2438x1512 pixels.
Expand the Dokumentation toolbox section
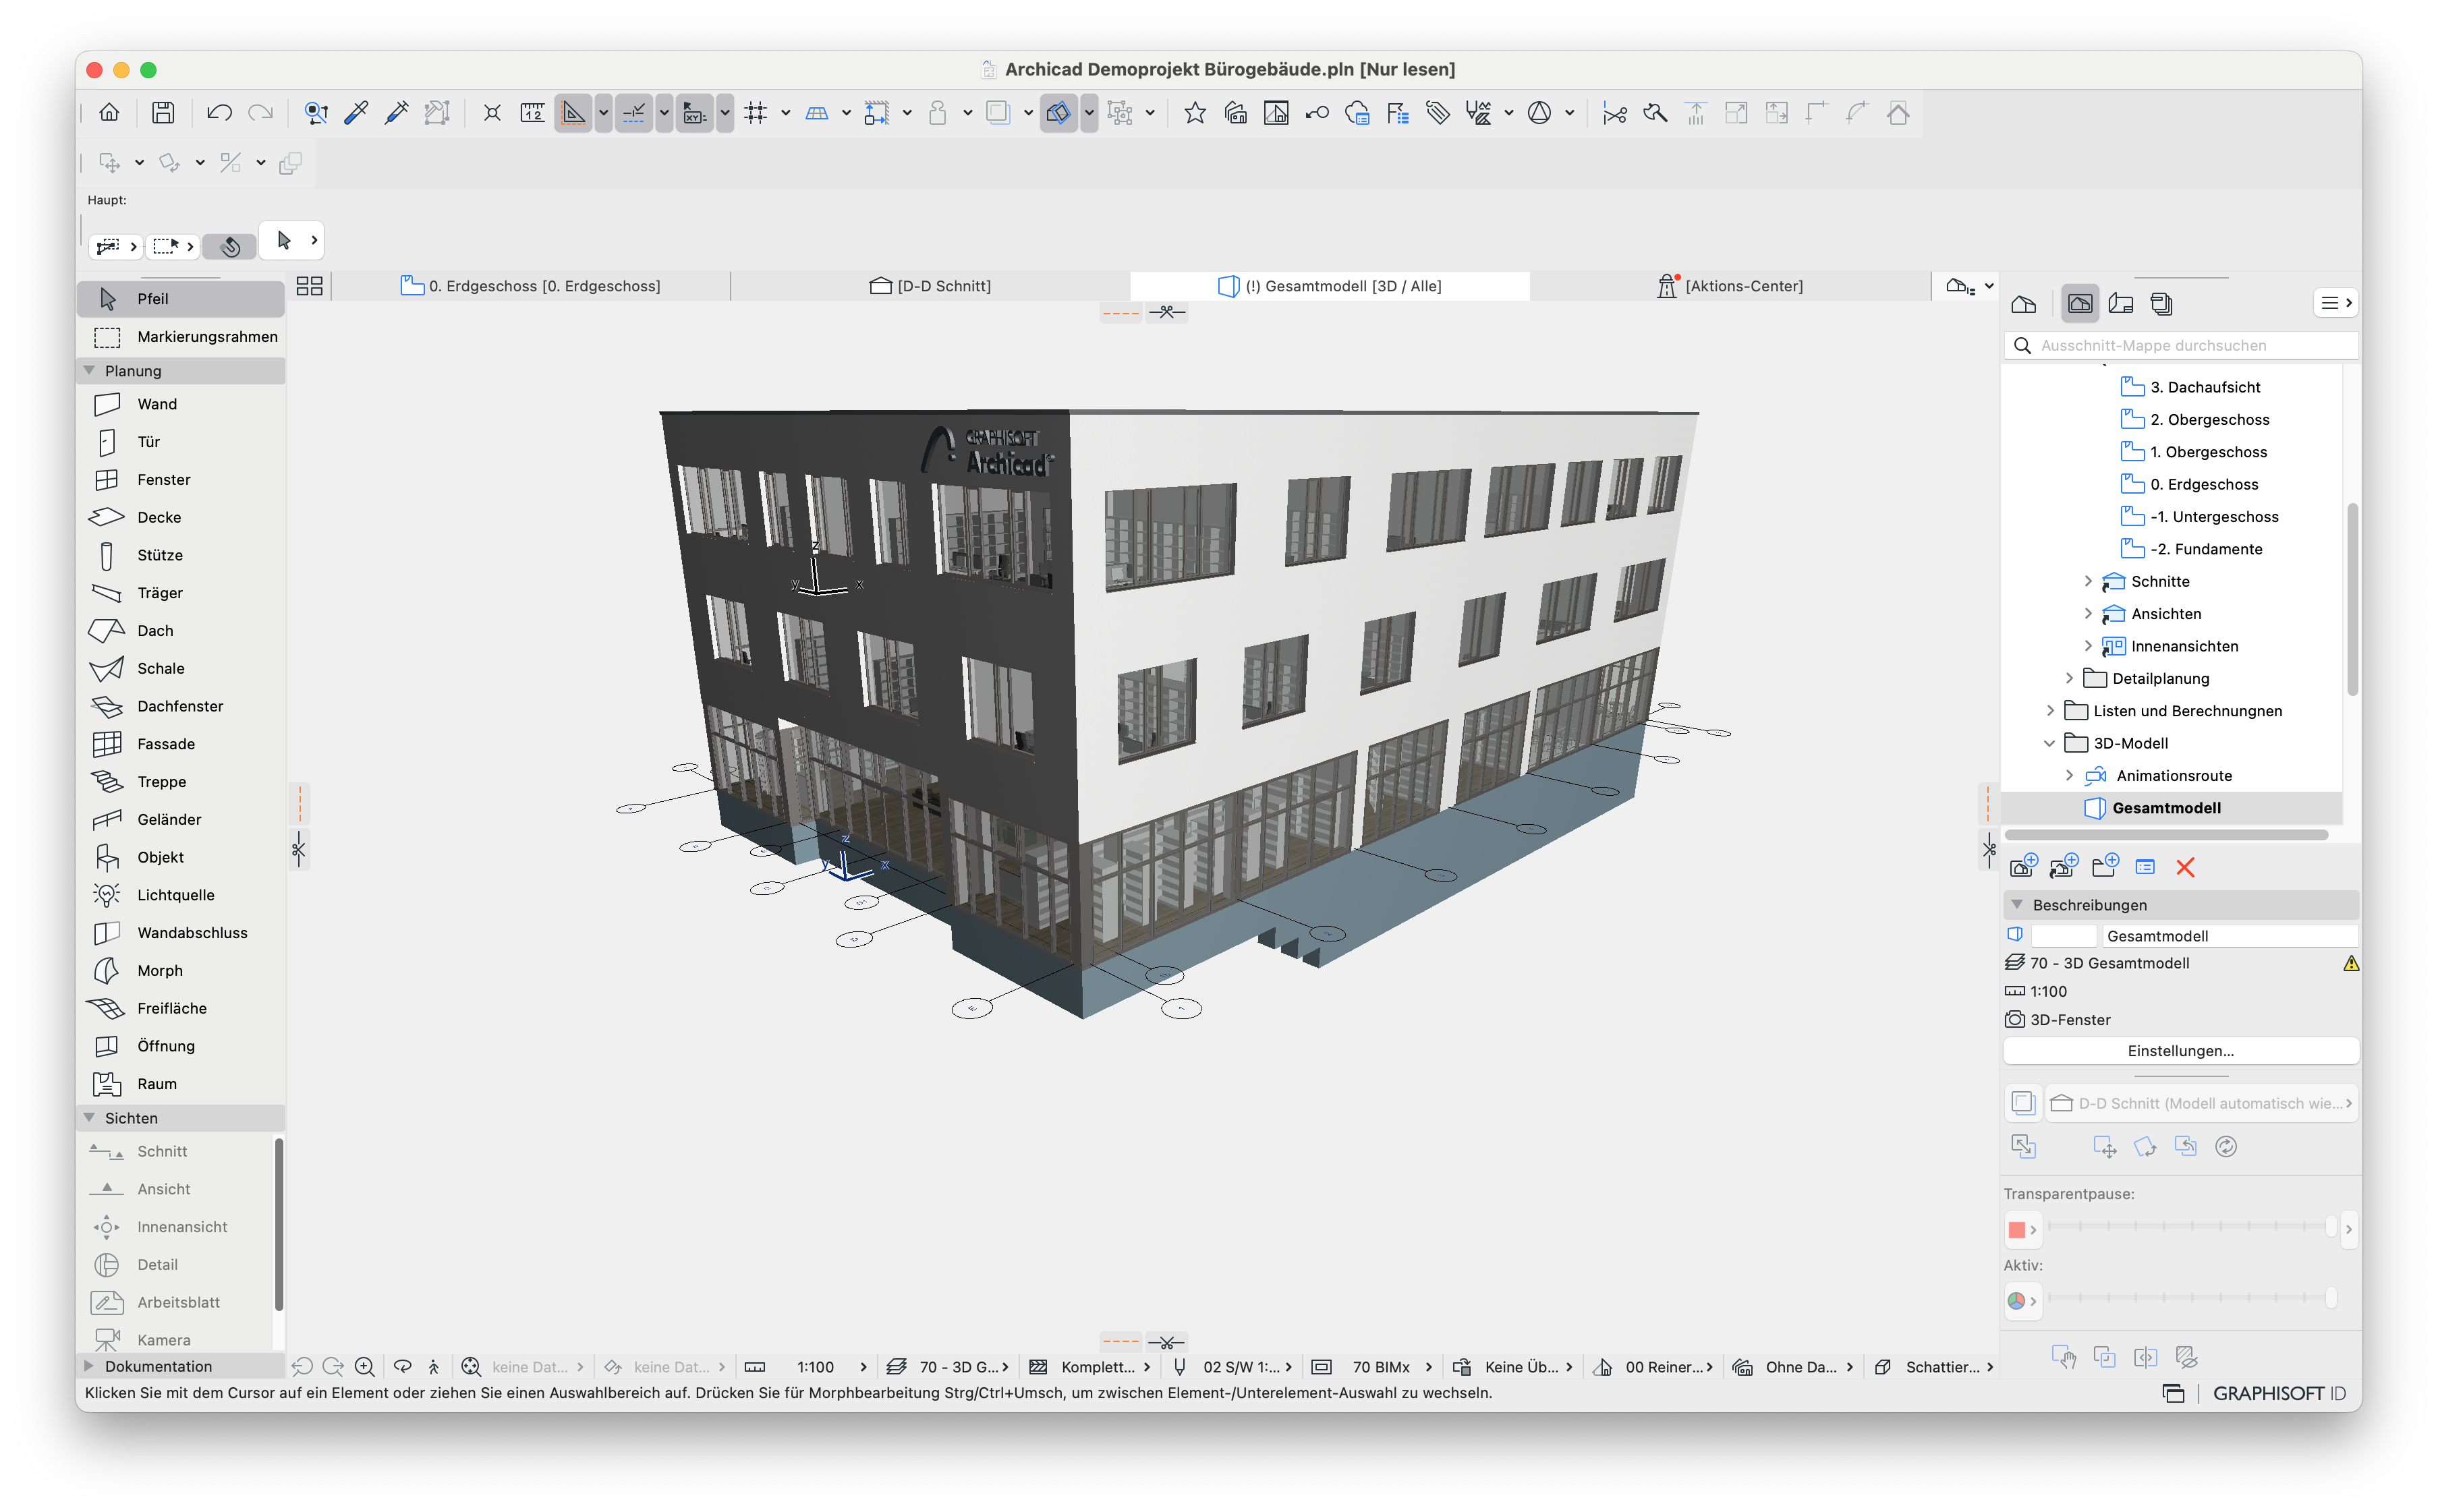pyautogui.click(x=89, y=1366)
